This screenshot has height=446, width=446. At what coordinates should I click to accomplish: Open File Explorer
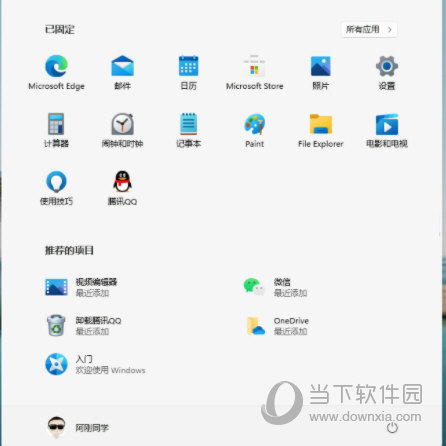(x=320, y=130)
